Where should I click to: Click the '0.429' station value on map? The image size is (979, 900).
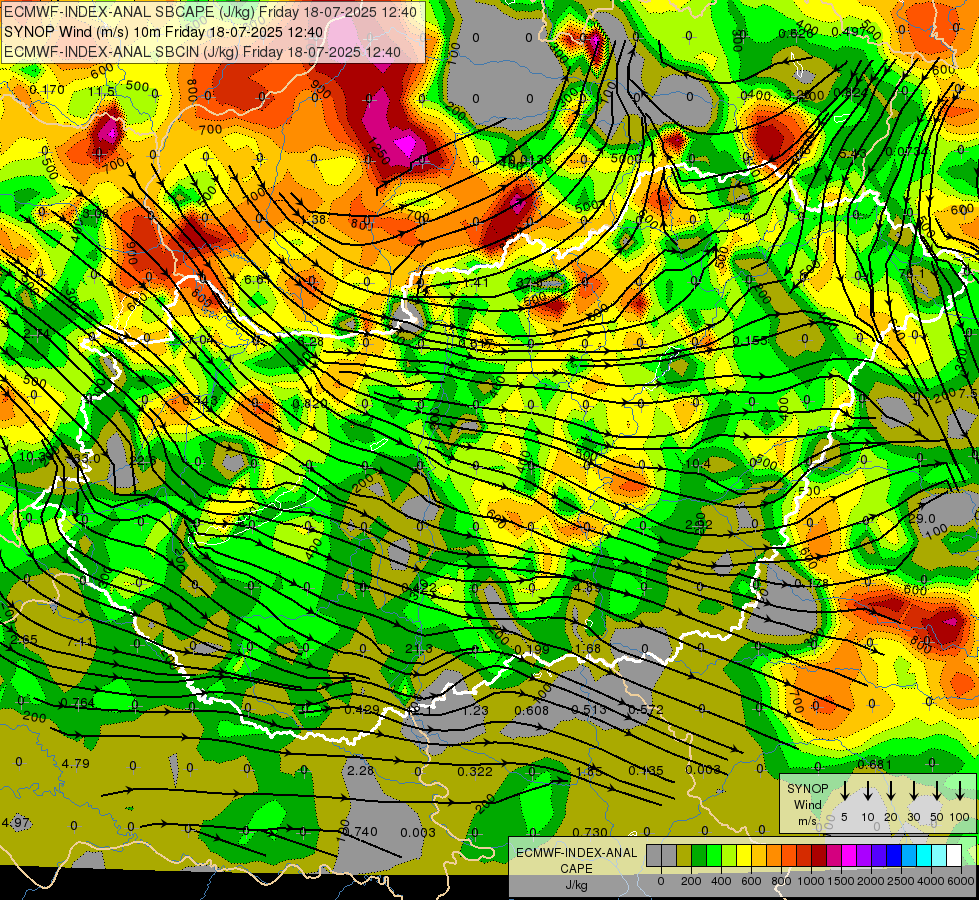coord(362,709)
